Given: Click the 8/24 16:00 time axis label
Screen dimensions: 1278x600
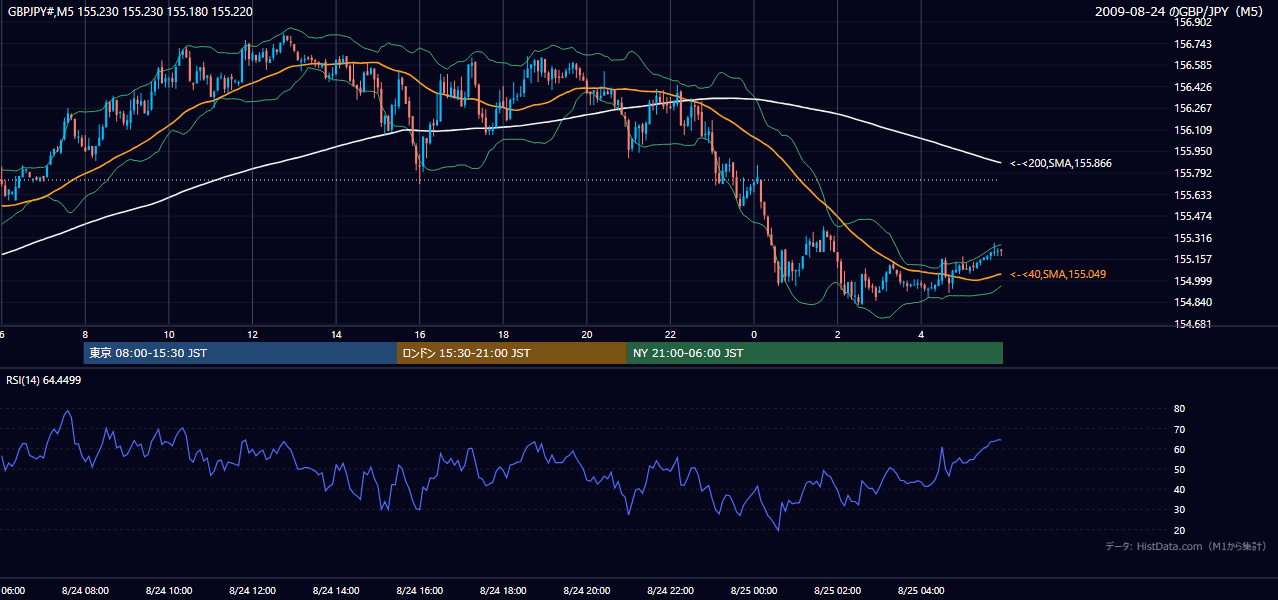Looking at the screenshot, I should [x=419, y=590].
